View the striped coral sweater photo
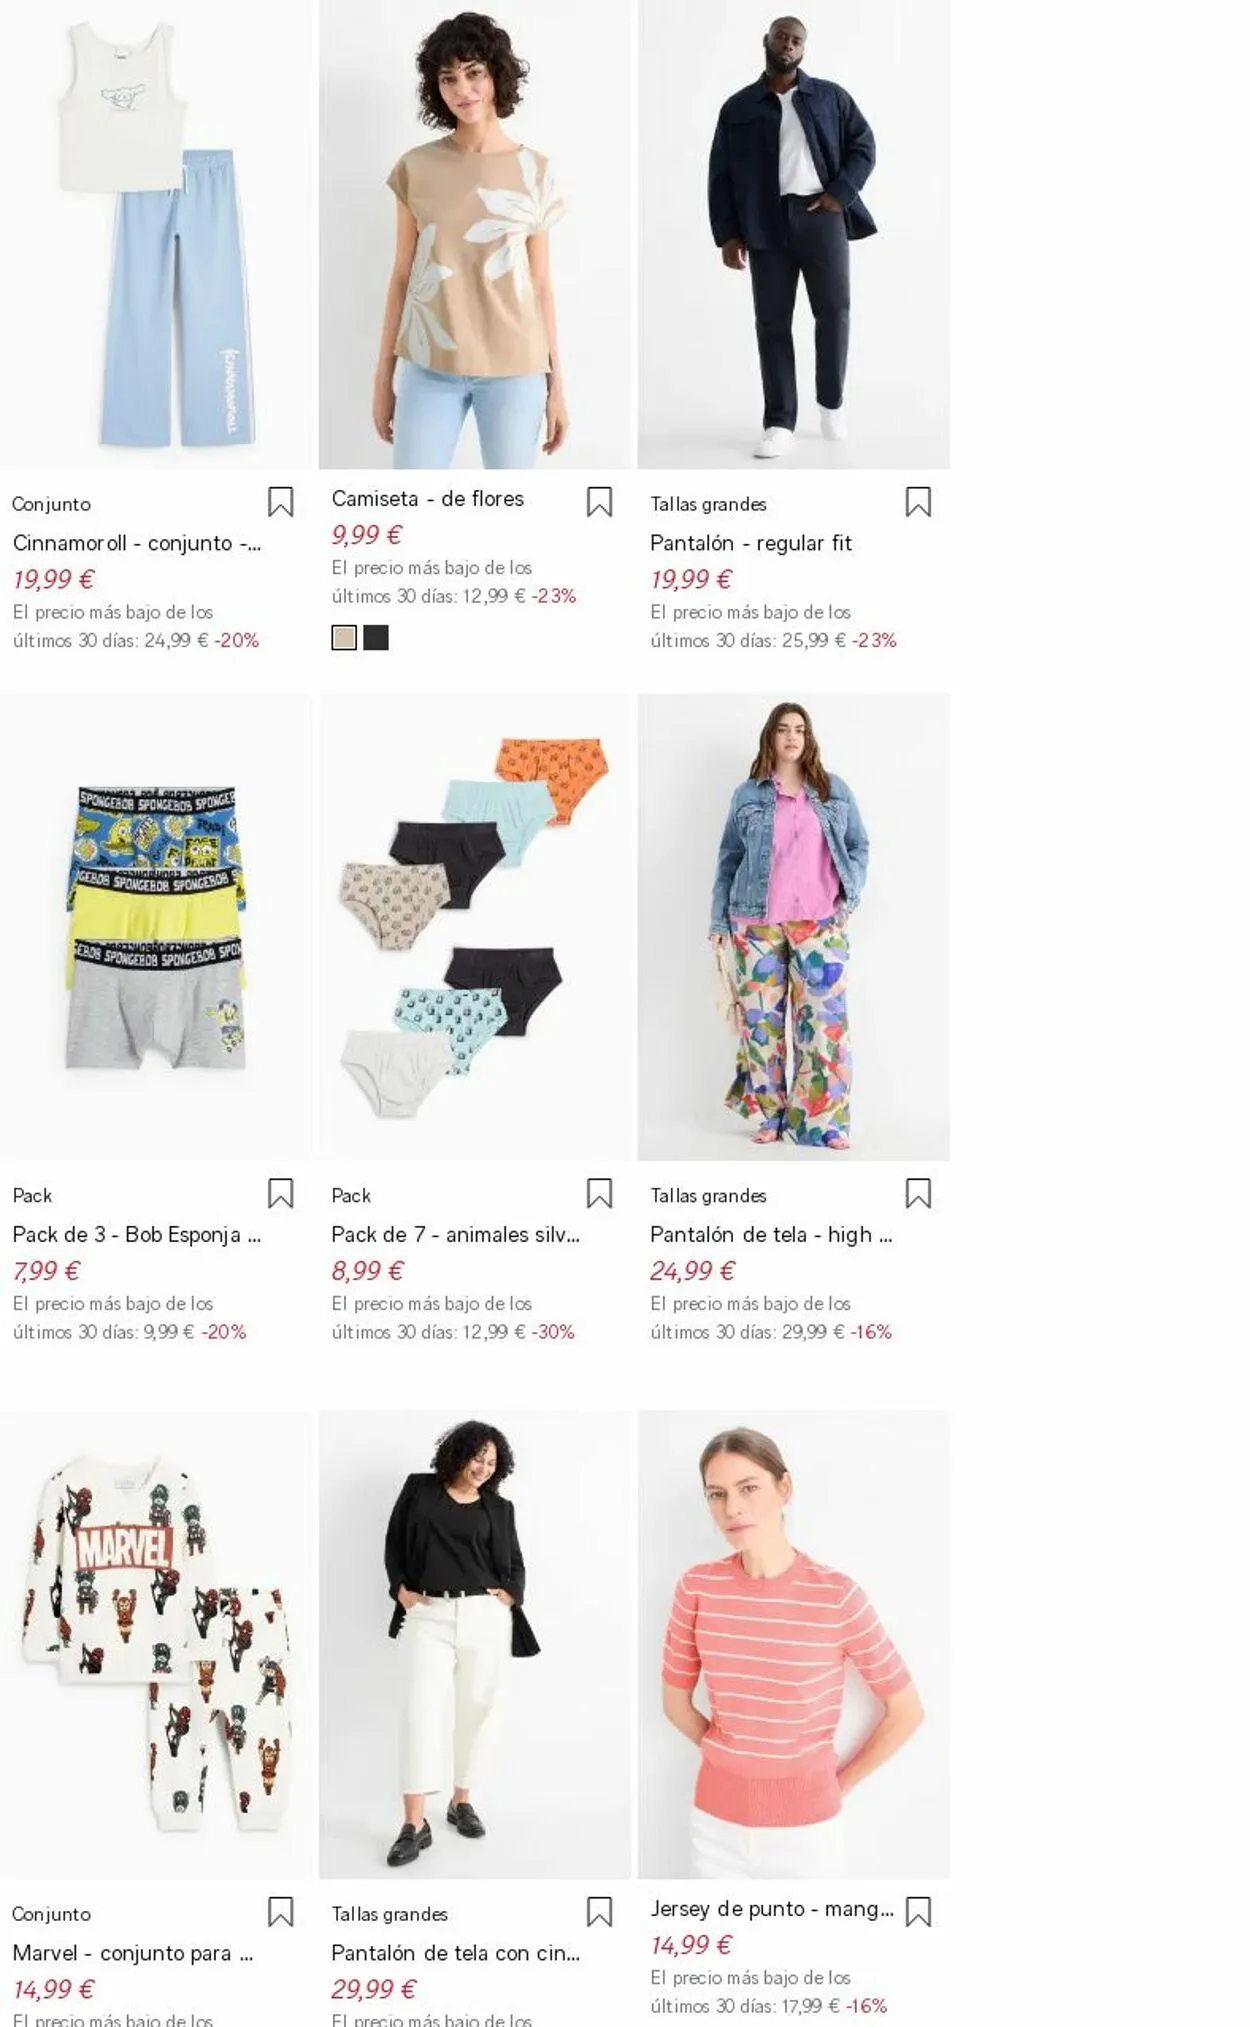This screenshot has height=2027, width=1250. pos(794,1645)
